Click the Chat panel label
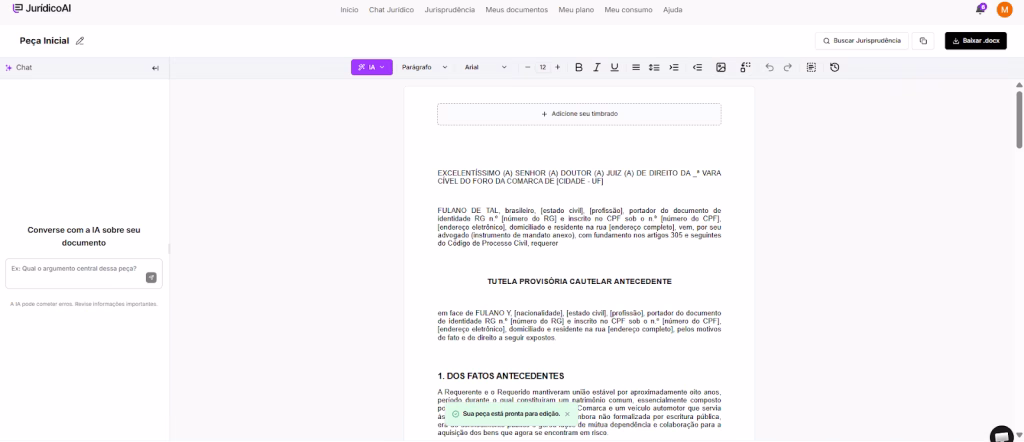 click(x=24, y=67)
